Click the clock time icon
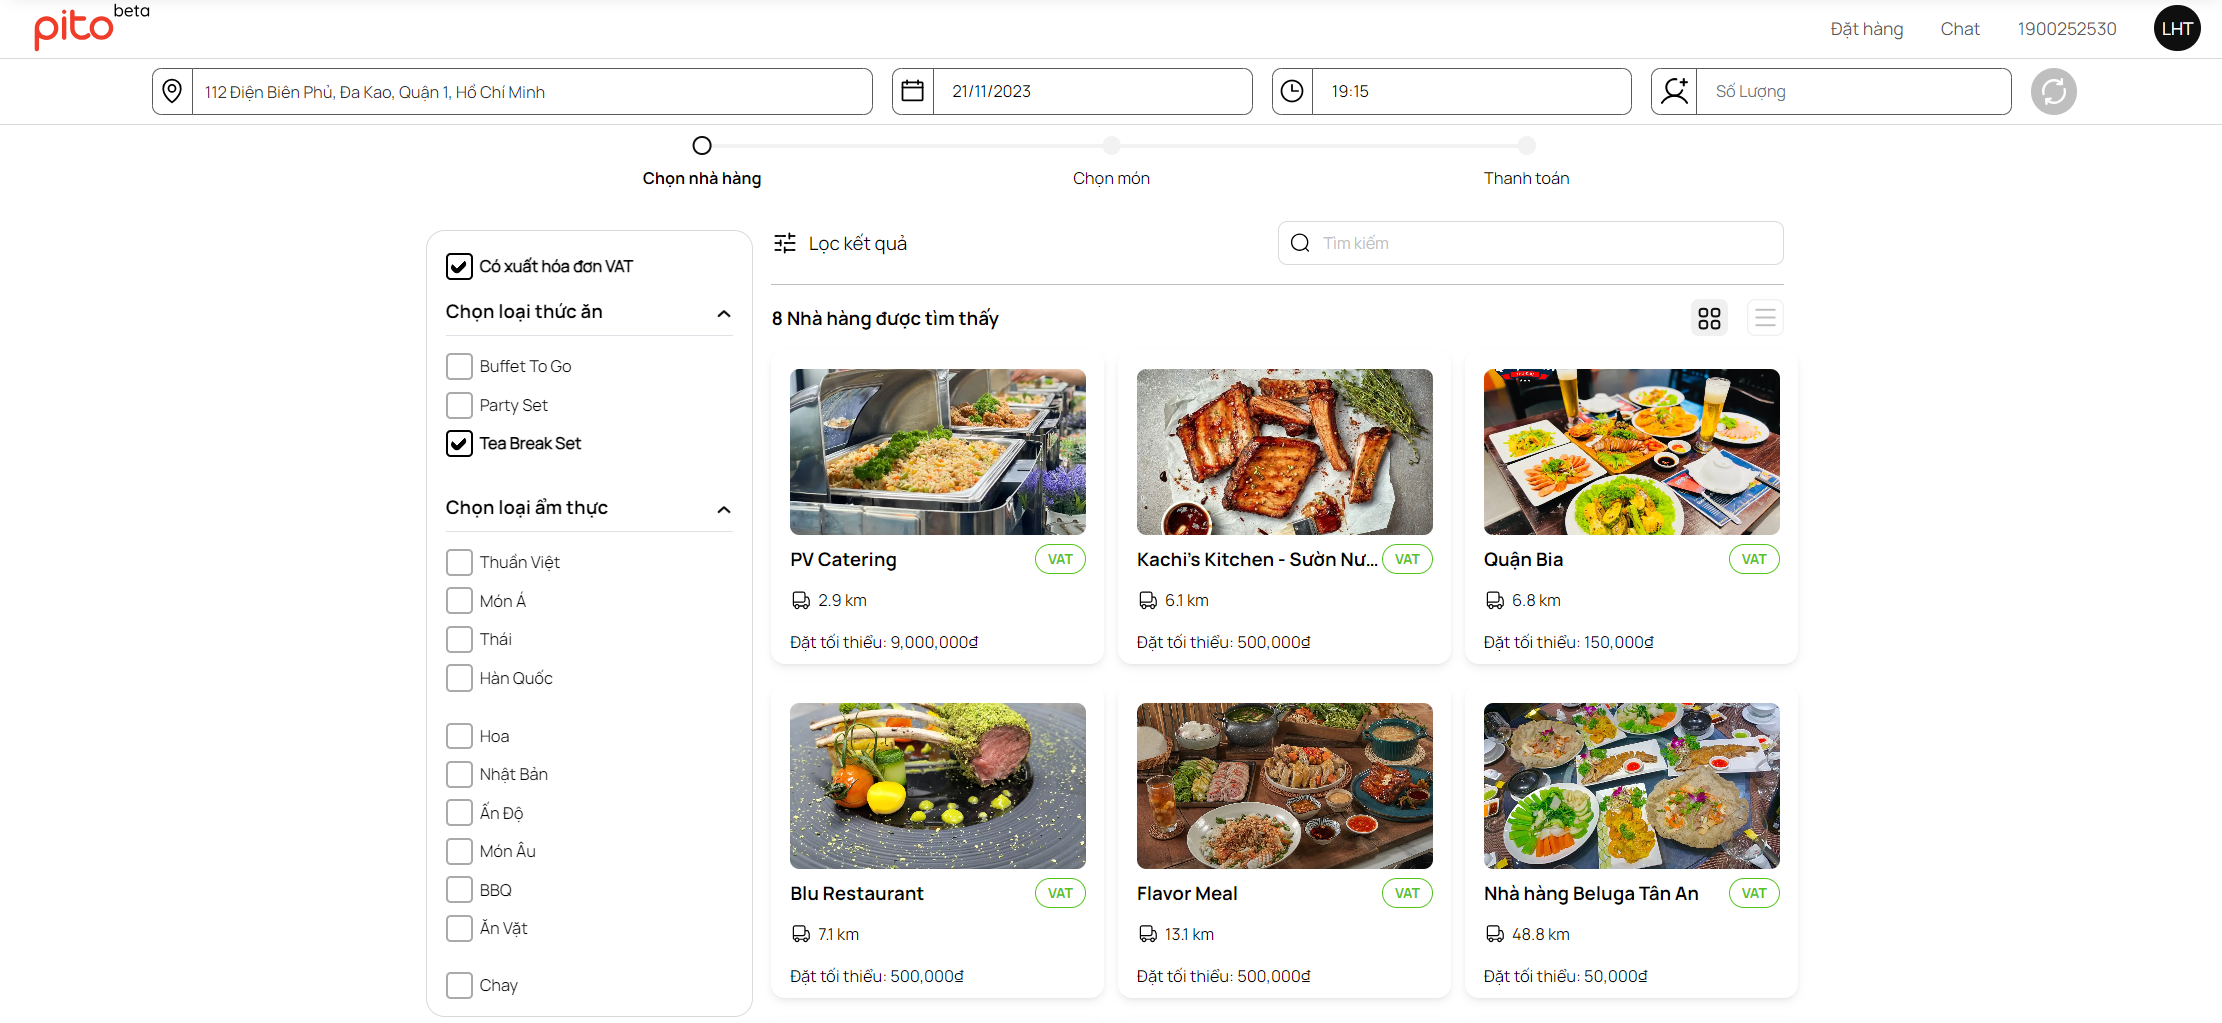Screen dimensions: 2222x1023 [1292, 91]
